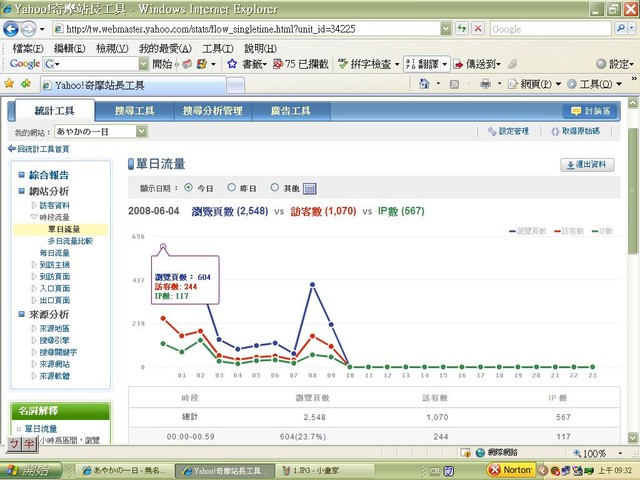
Task: Open the address bar URL dropdown arrow
Action: pyautogui.click(x=446, y=29)
